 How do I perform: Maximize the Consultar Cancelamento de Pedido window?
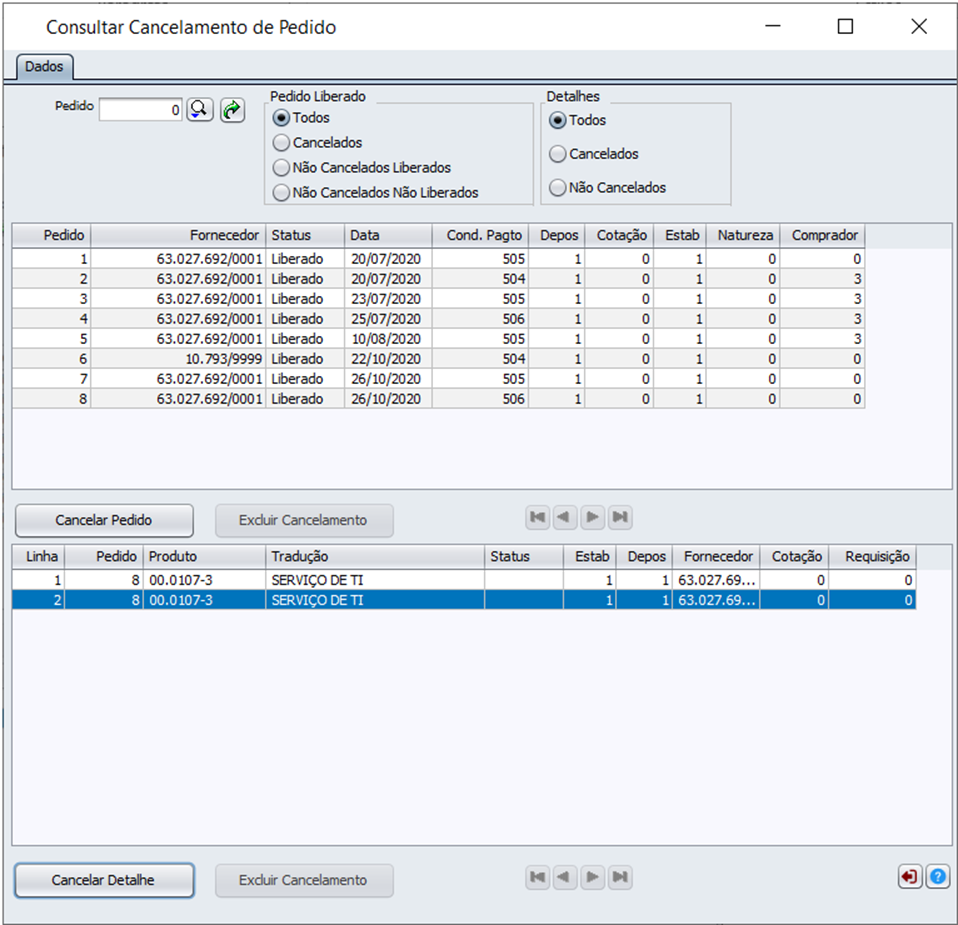[x=845, y=26]
